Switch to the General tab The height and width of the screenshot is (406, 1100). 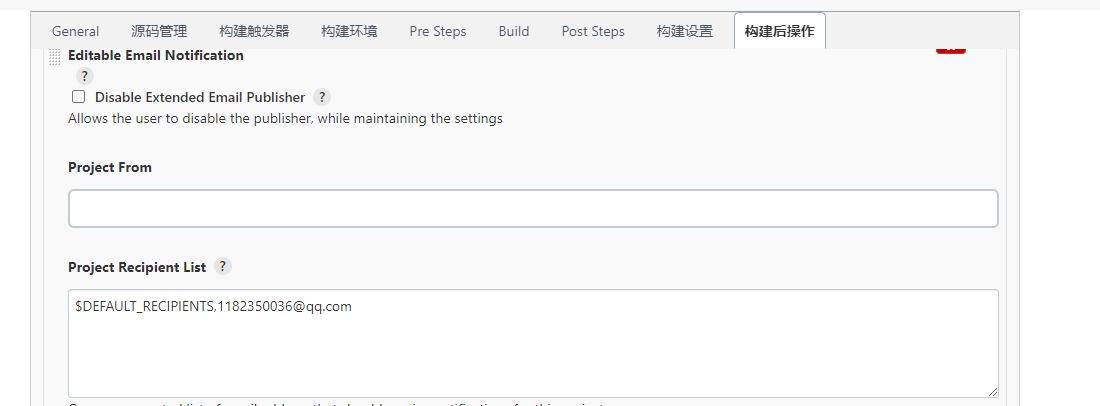point(75,31)
